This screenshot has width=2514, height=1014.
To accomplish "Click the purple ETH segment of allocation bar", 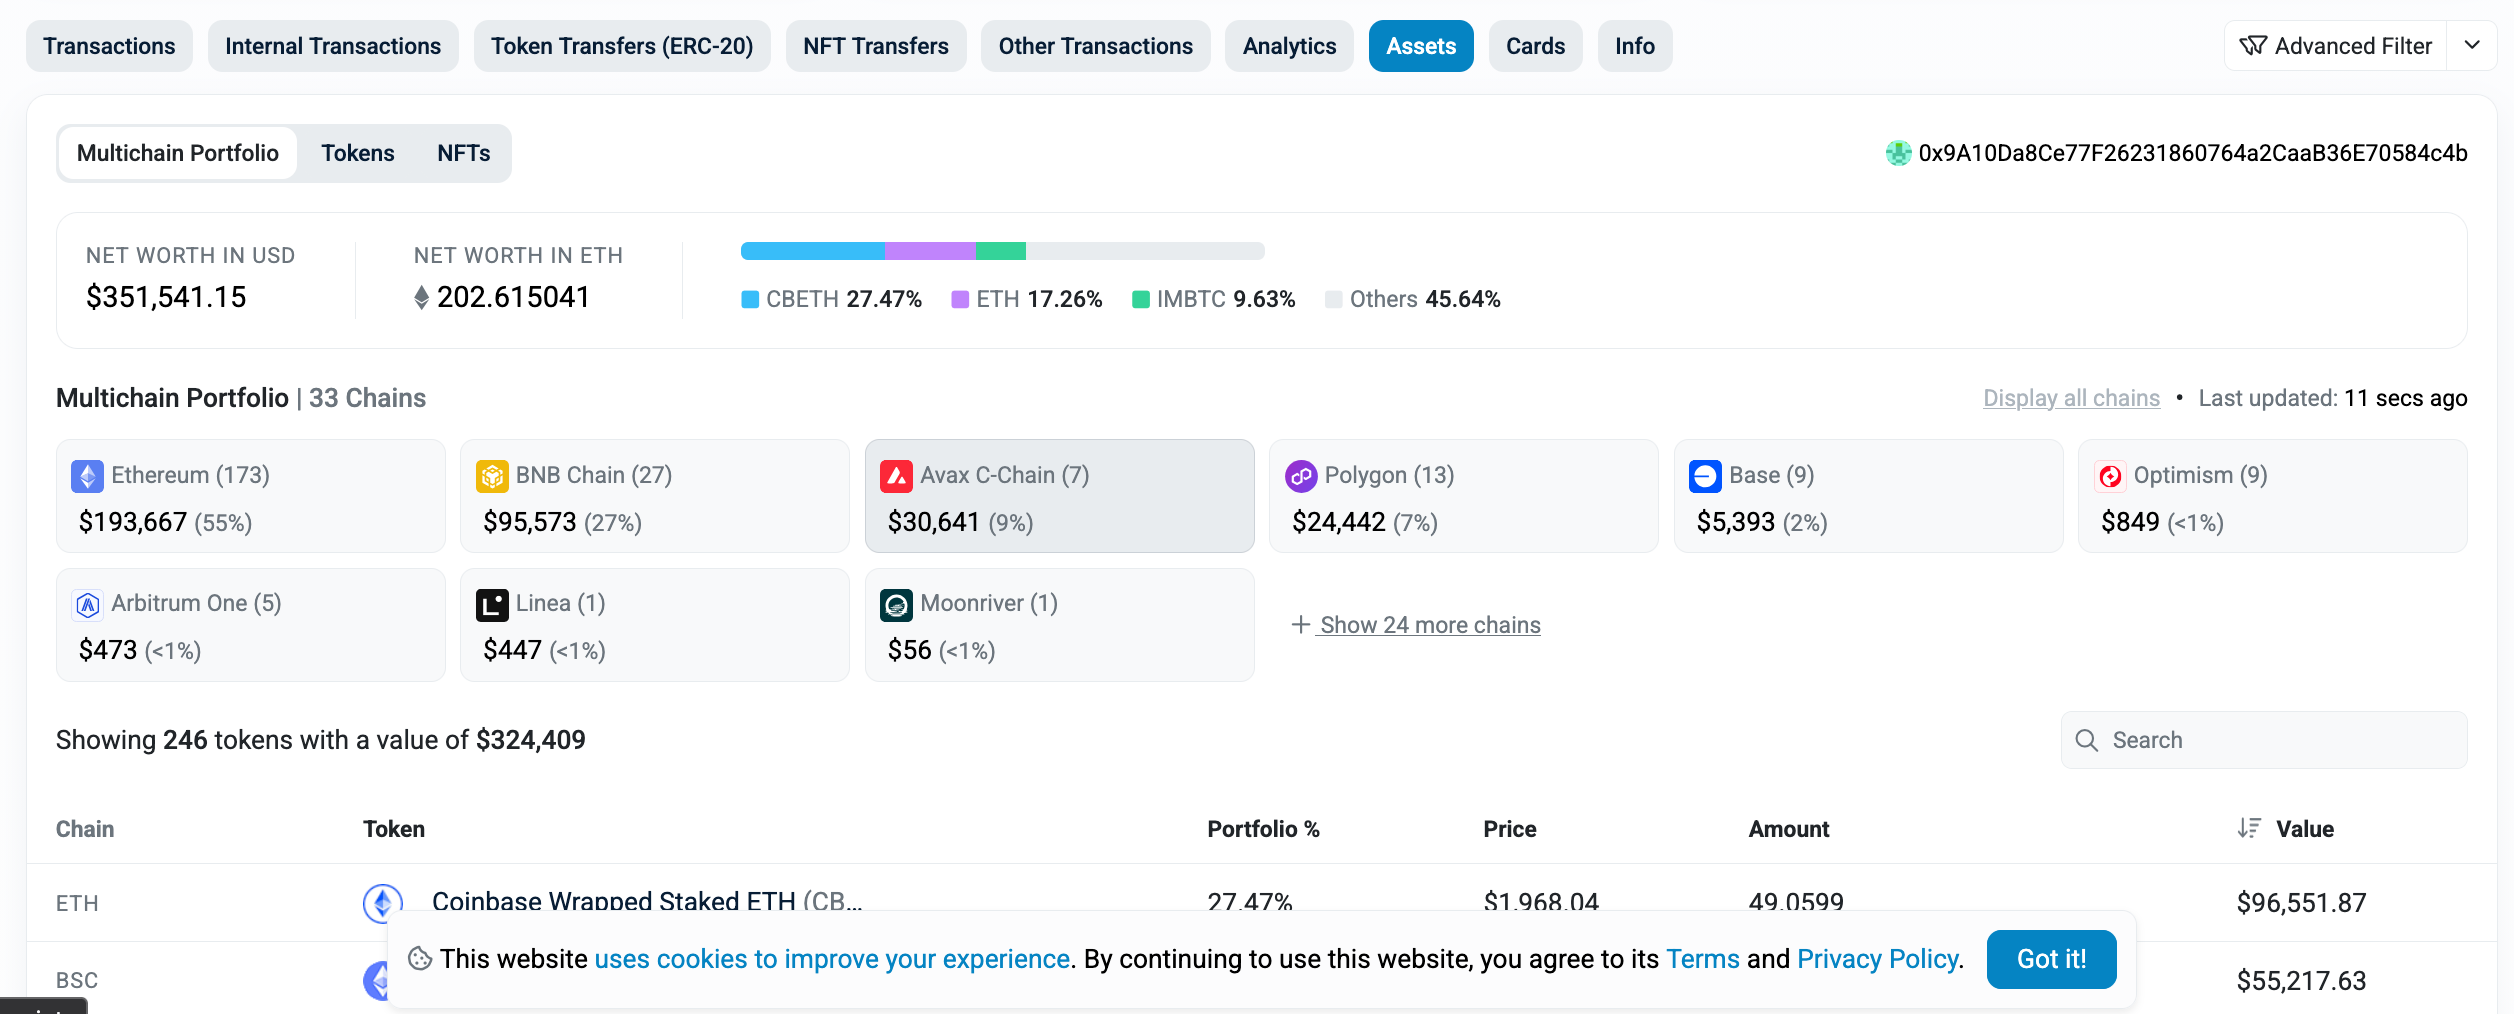I will 930,251.
